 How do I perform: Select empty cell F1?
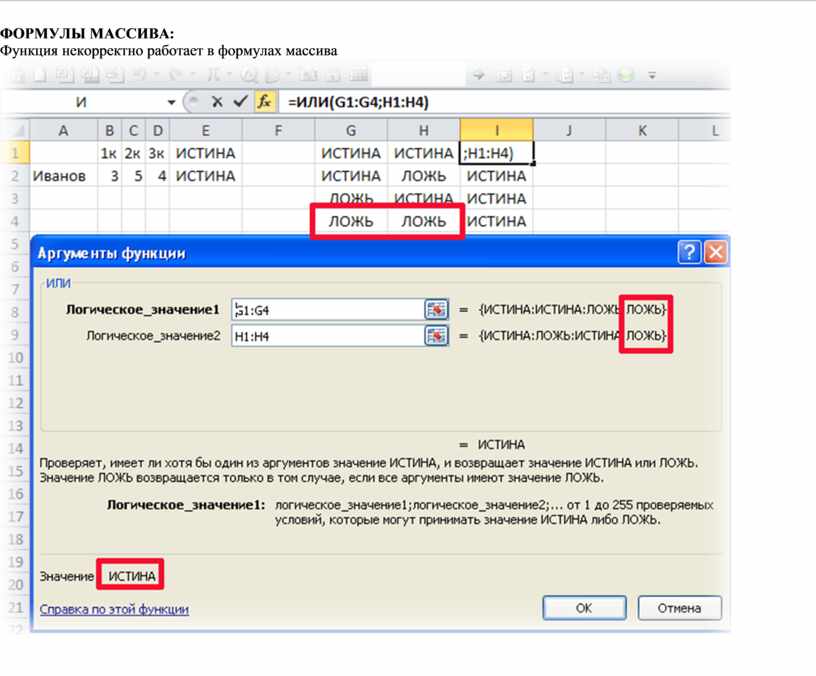pyautogui.click(x=278, y=153)
